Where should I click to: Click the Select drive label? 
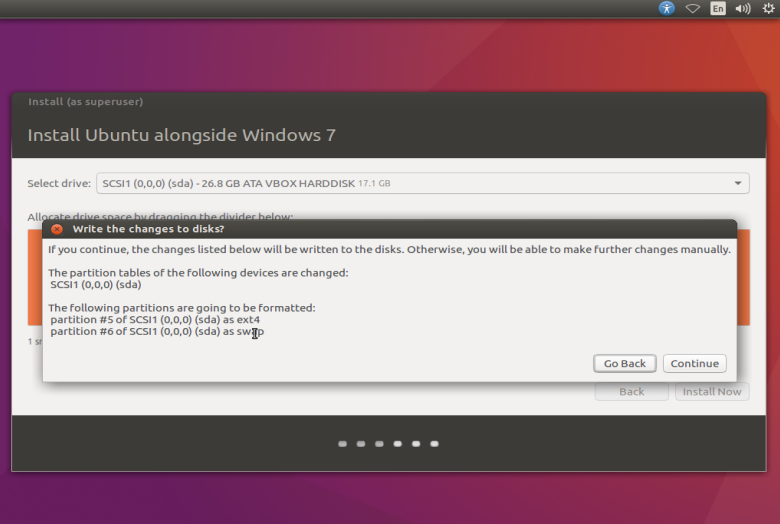click(x=59, y=183)
